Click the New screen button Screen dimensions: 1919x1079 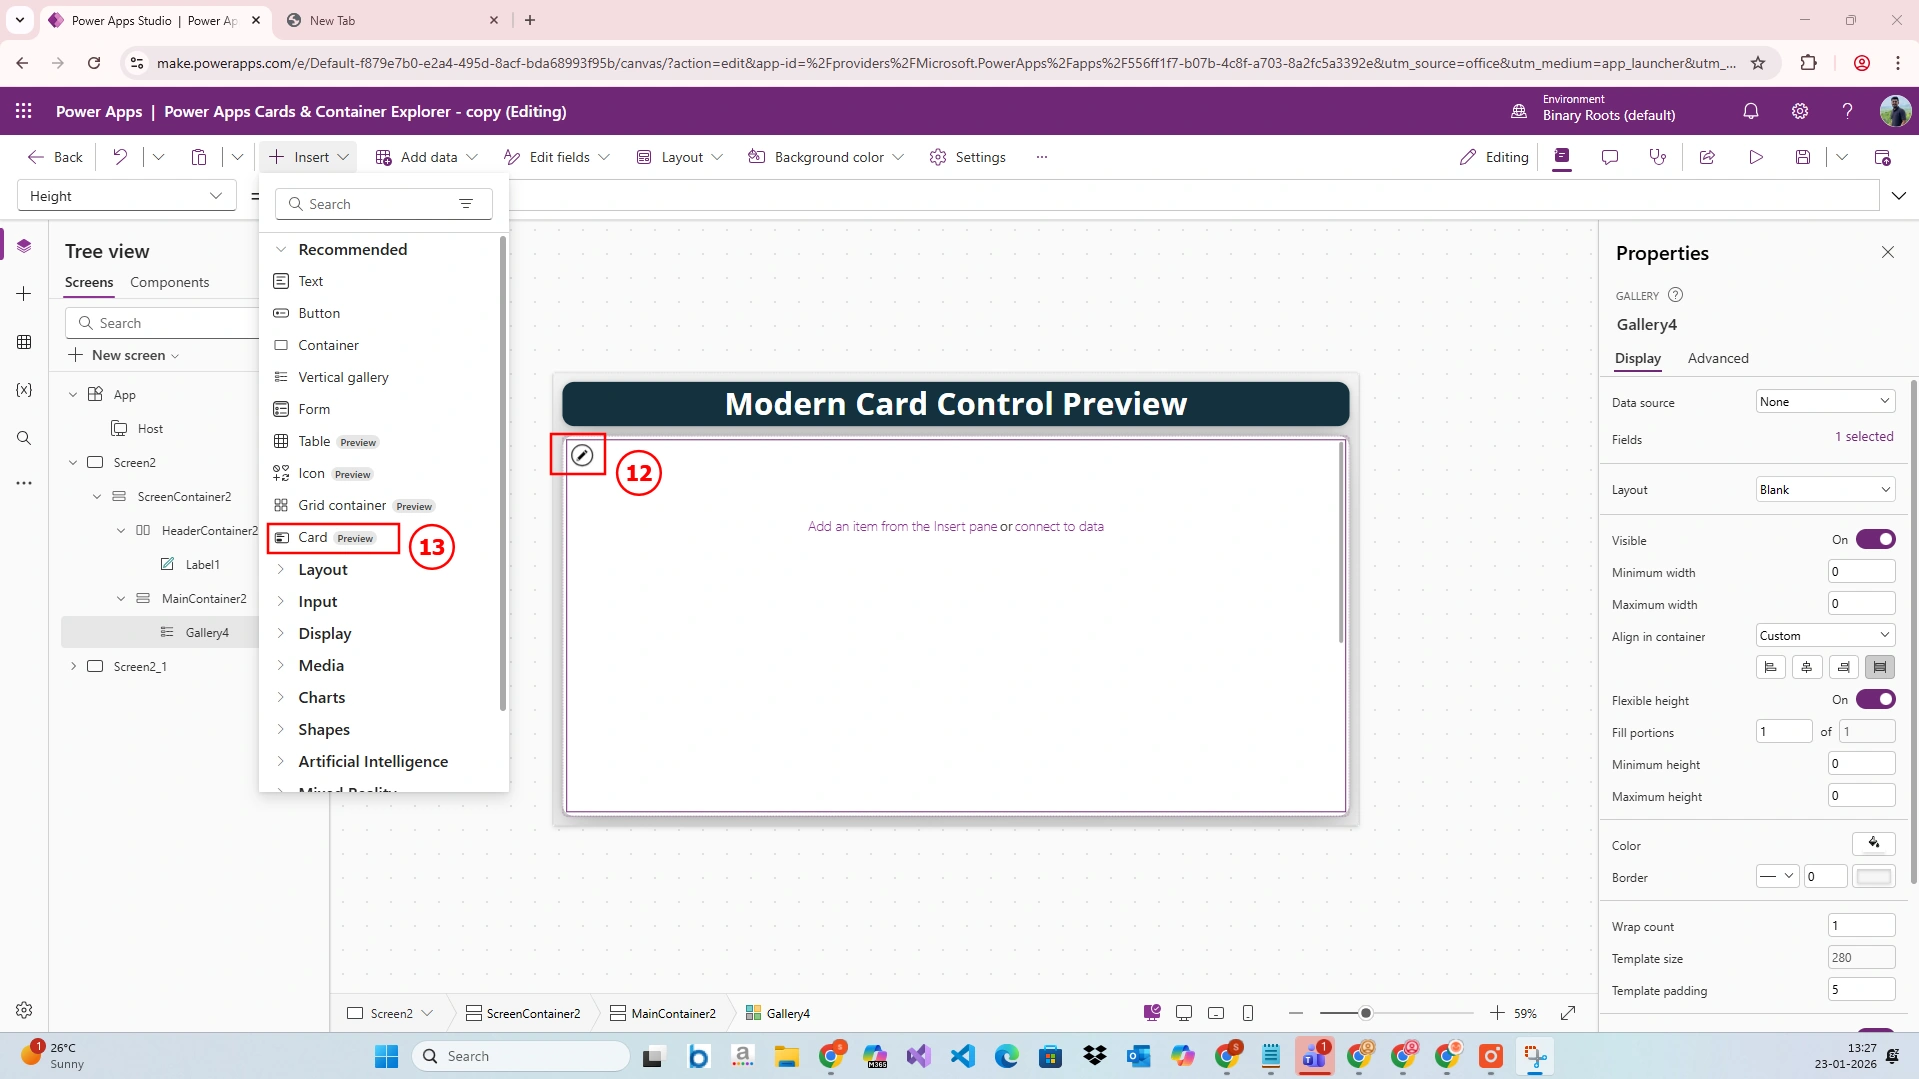pyautogui.click(x=124, y=356)
